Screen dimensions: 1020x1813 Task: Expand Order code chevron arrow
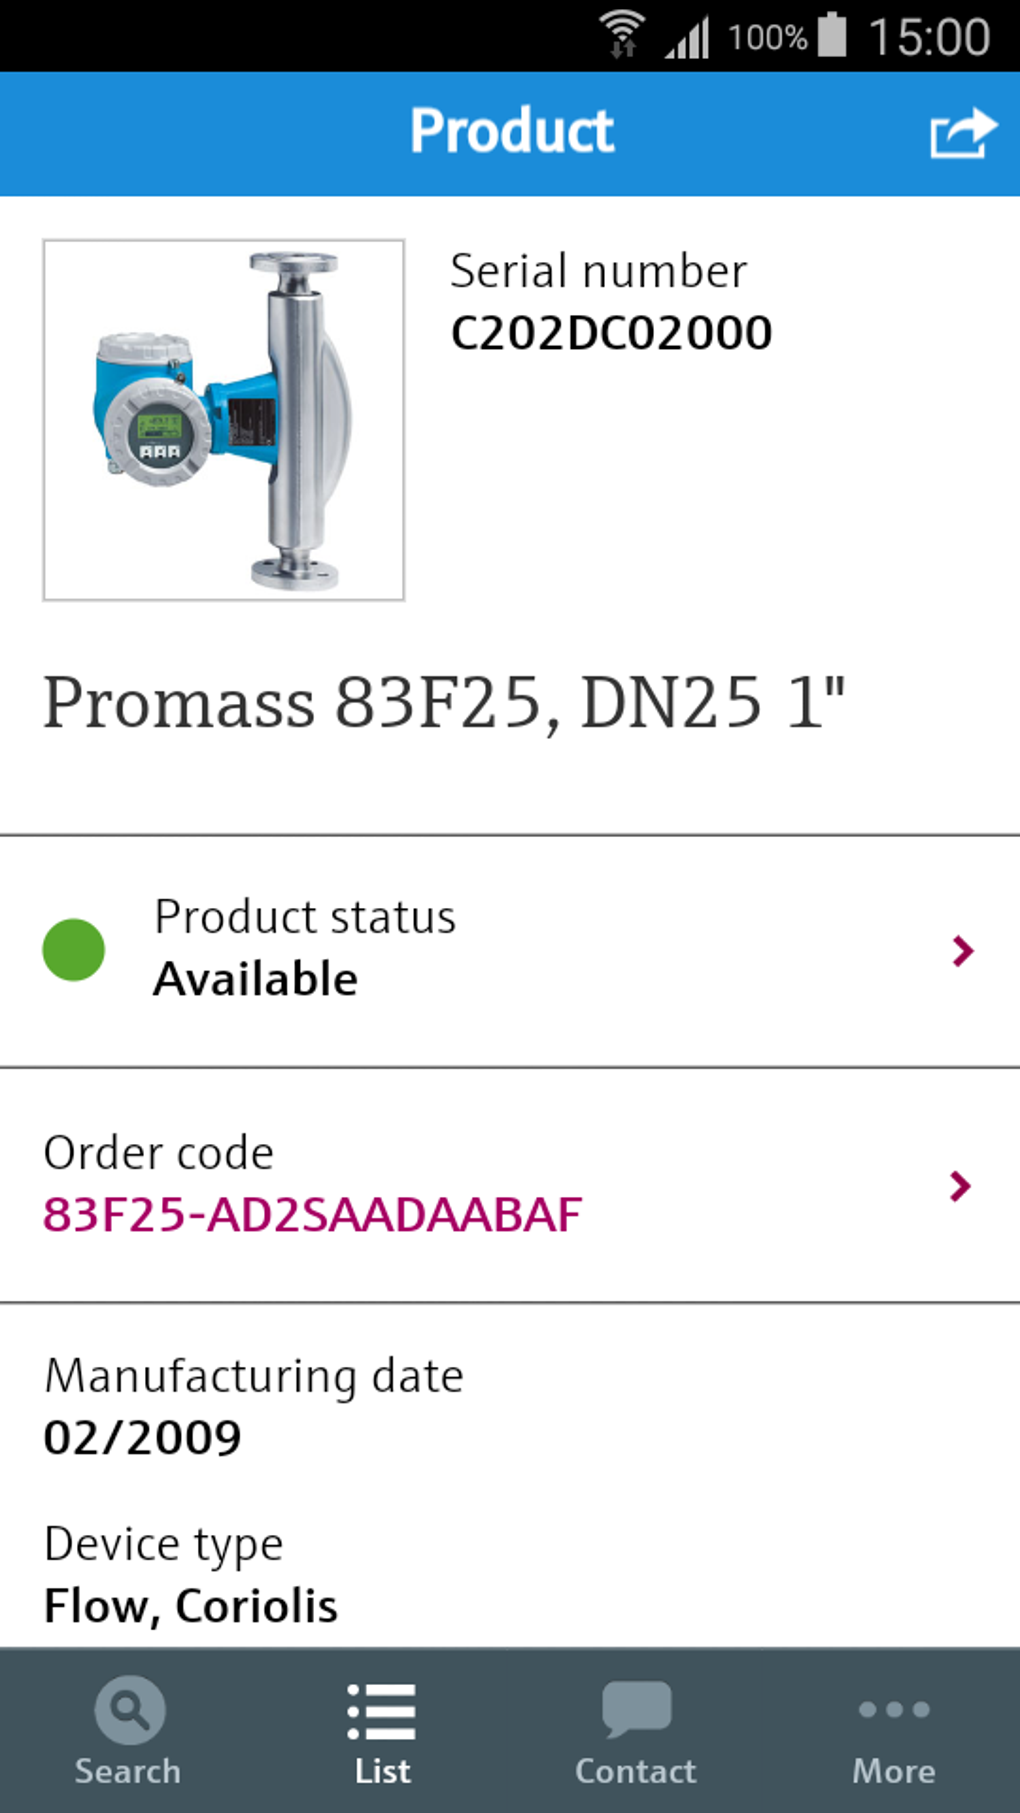pyautogui.click(x=960, y=1186)
